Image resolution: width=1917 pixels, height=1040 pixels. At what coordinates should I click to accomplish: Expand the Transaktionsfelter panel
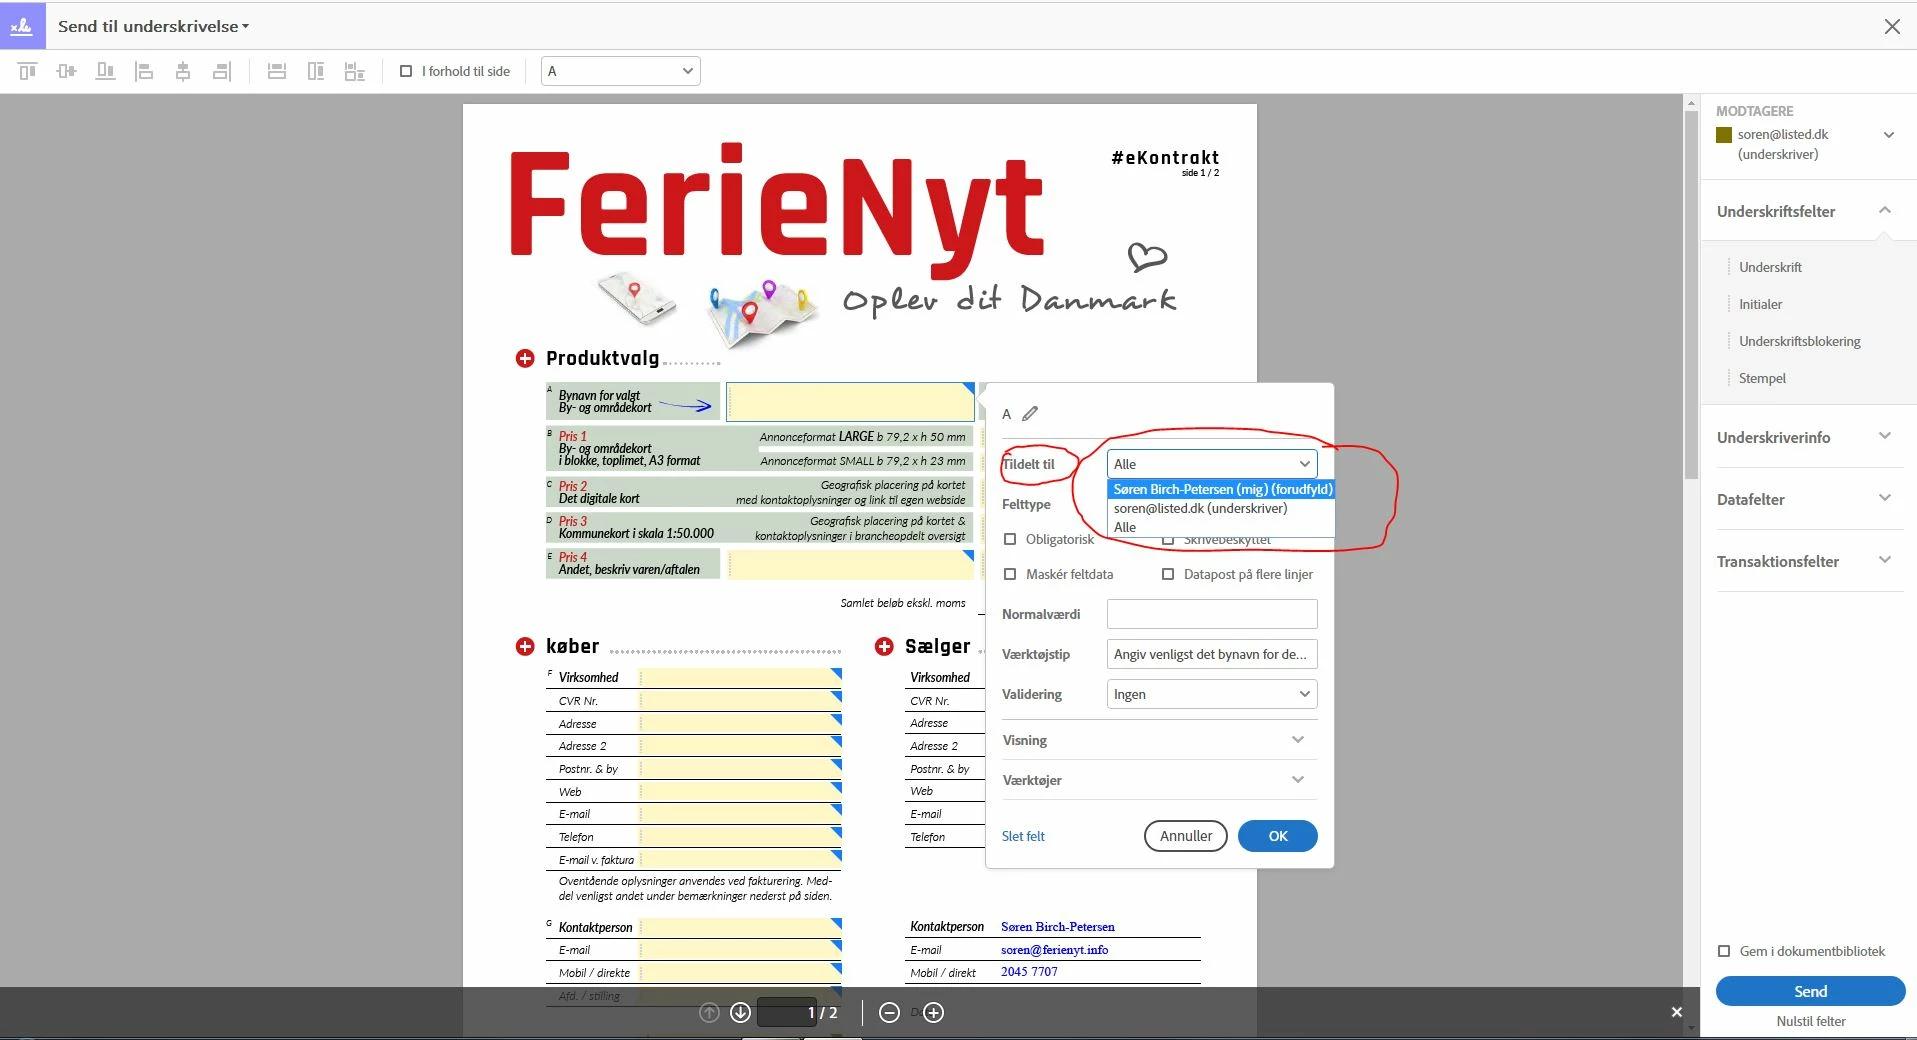[1884, 561]
